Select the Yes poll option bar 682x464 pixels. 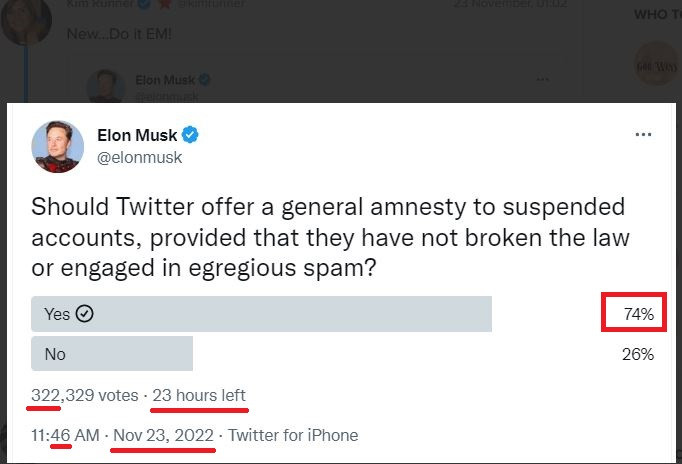pyautogui.click(x=261, y=314)
